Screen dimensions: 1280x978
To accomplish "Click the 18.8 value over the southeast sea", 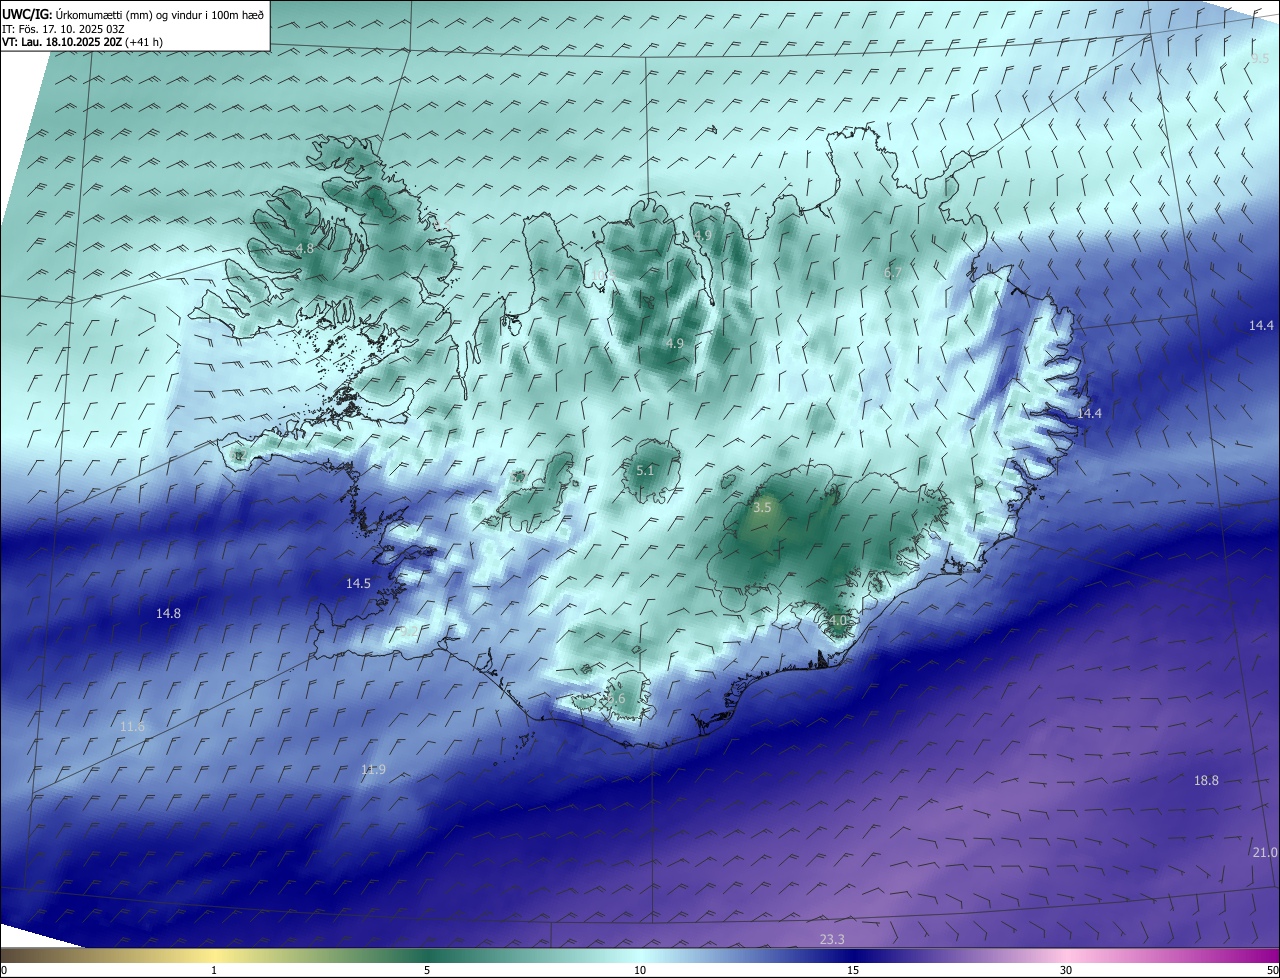I will coord(1207,781).
